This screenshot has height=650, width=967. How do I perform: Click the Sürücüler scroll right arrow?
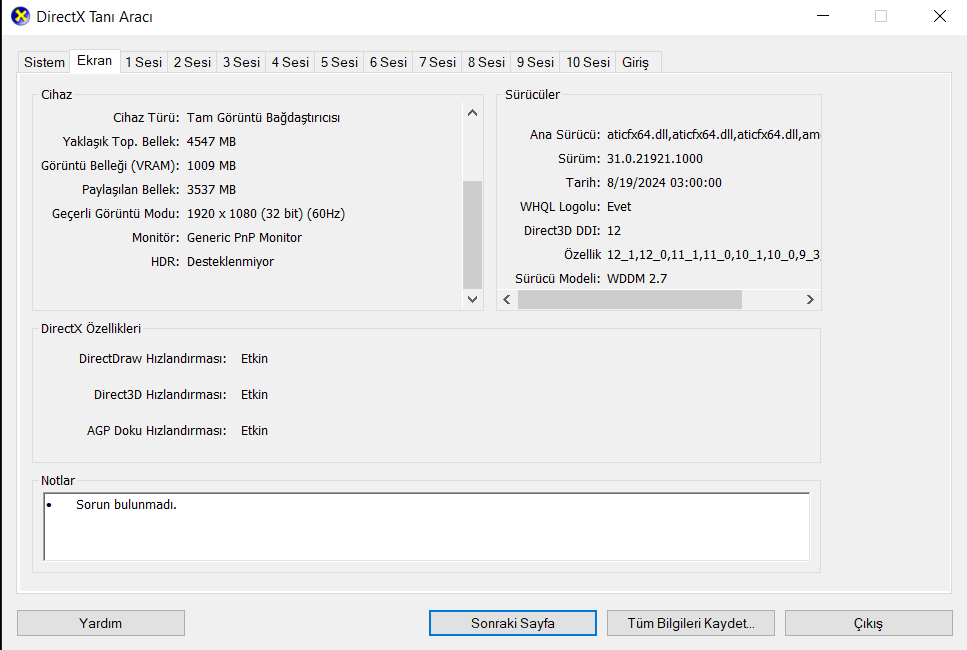(x=810, y=300)
